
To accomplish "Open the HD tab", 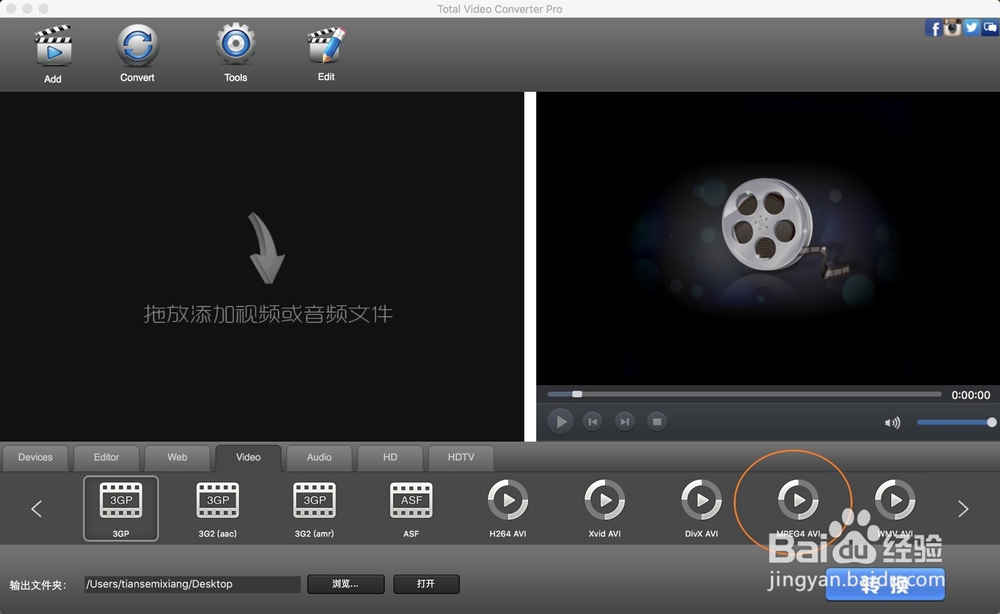I will point(390,457).
